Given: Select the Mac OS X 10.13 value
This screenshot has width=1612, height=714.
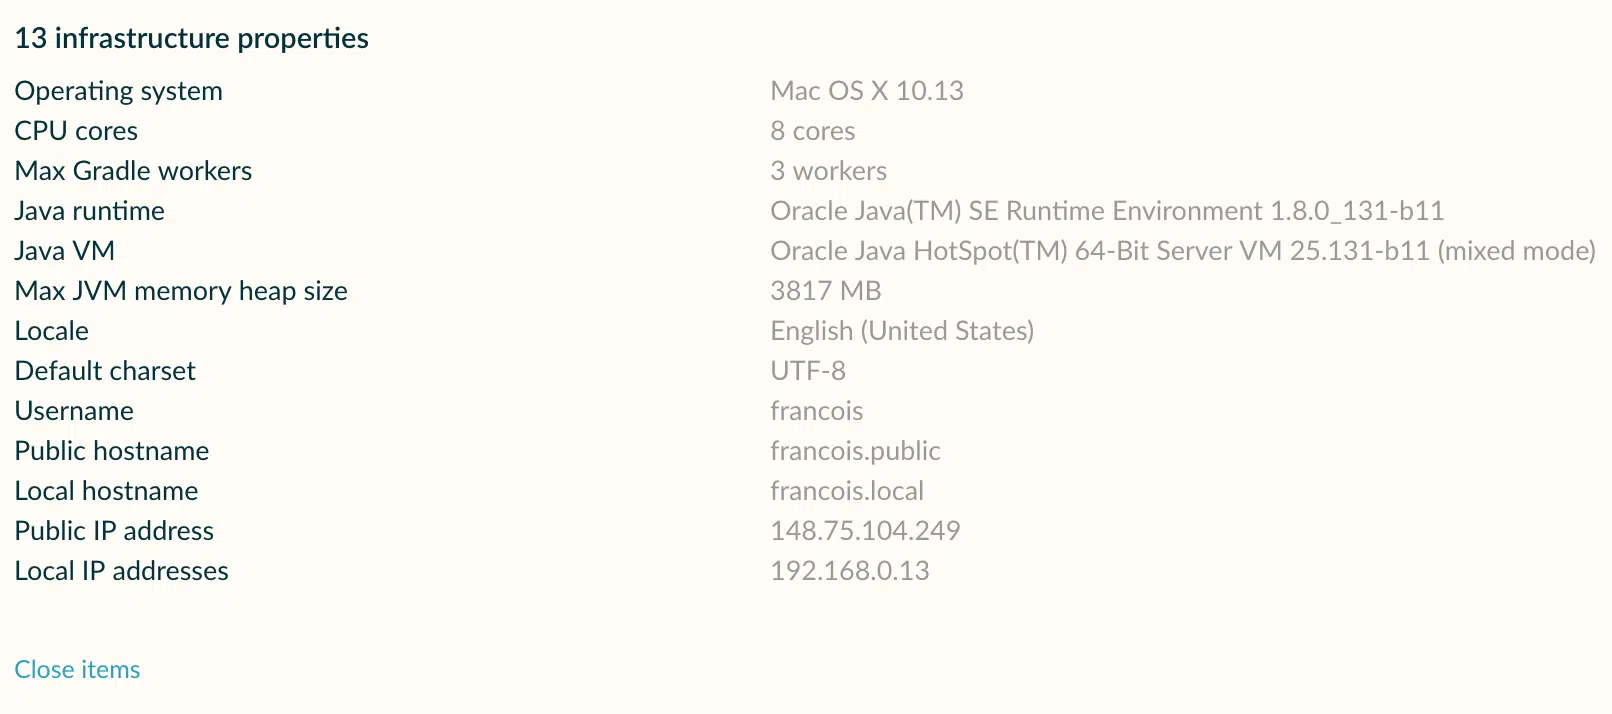Looking at the screenshot, I should click(x=866, y=91).
